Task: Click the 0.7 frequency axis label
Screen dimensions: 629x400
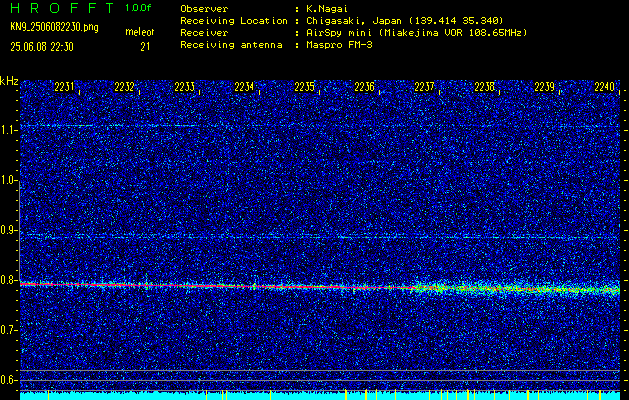Action: 7,330
